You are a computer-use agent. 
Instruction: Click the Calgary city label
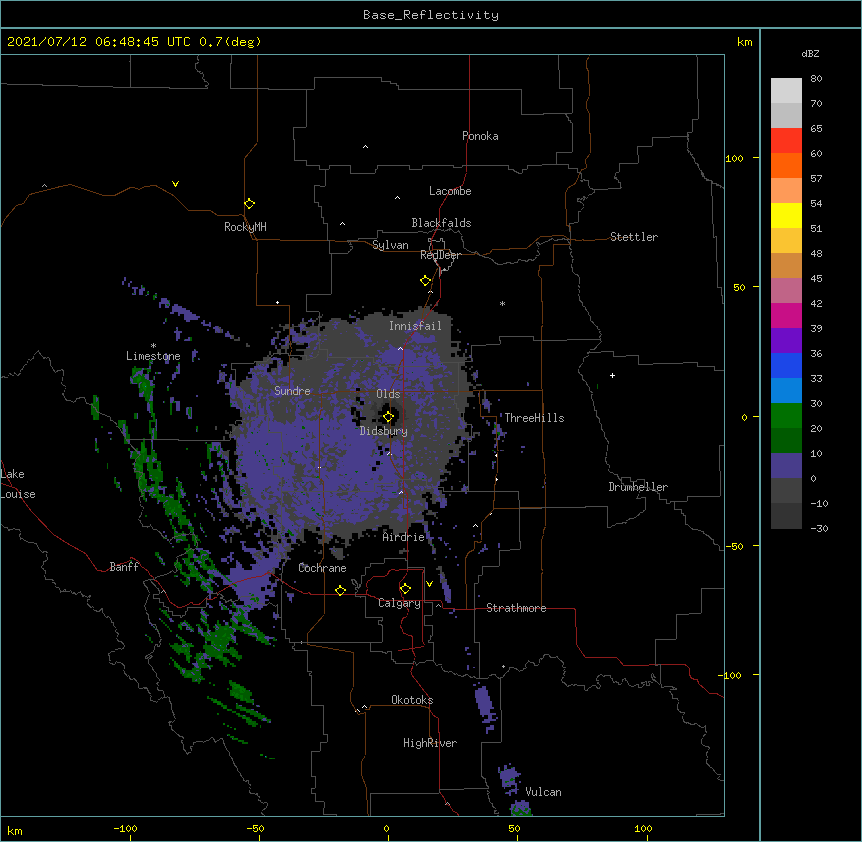(x=400, y=603)
